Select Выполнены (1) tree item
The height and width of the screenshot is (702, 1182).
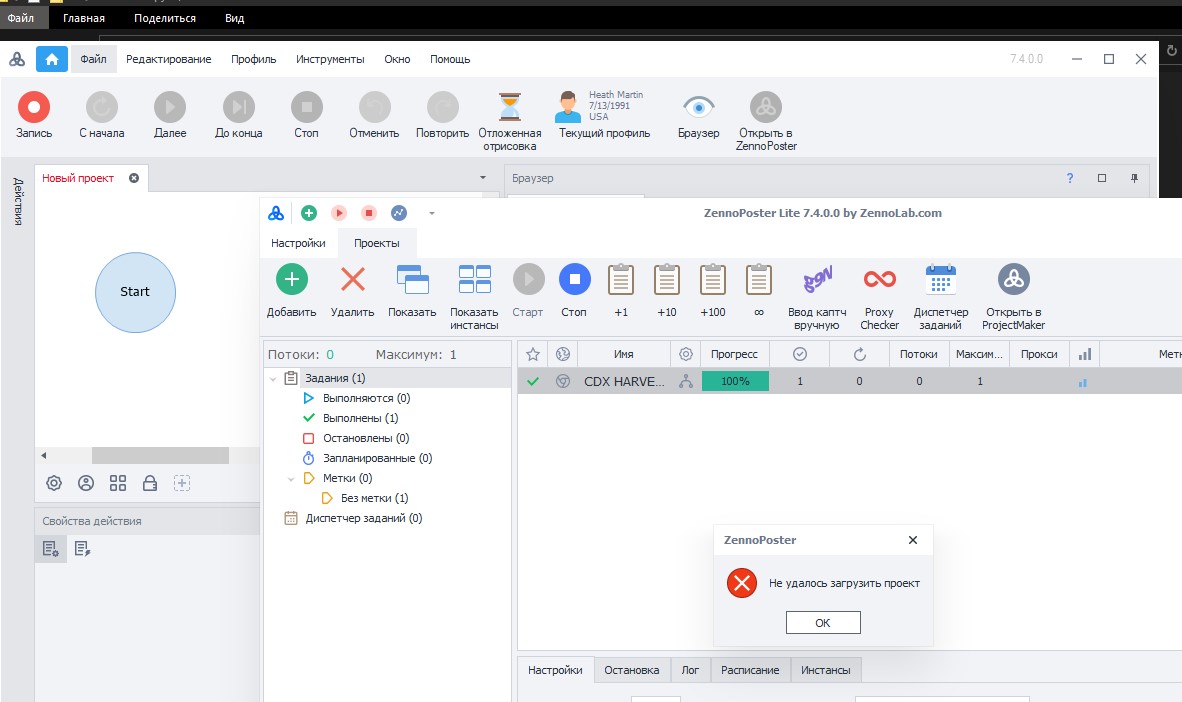click(x=360, y=418)
